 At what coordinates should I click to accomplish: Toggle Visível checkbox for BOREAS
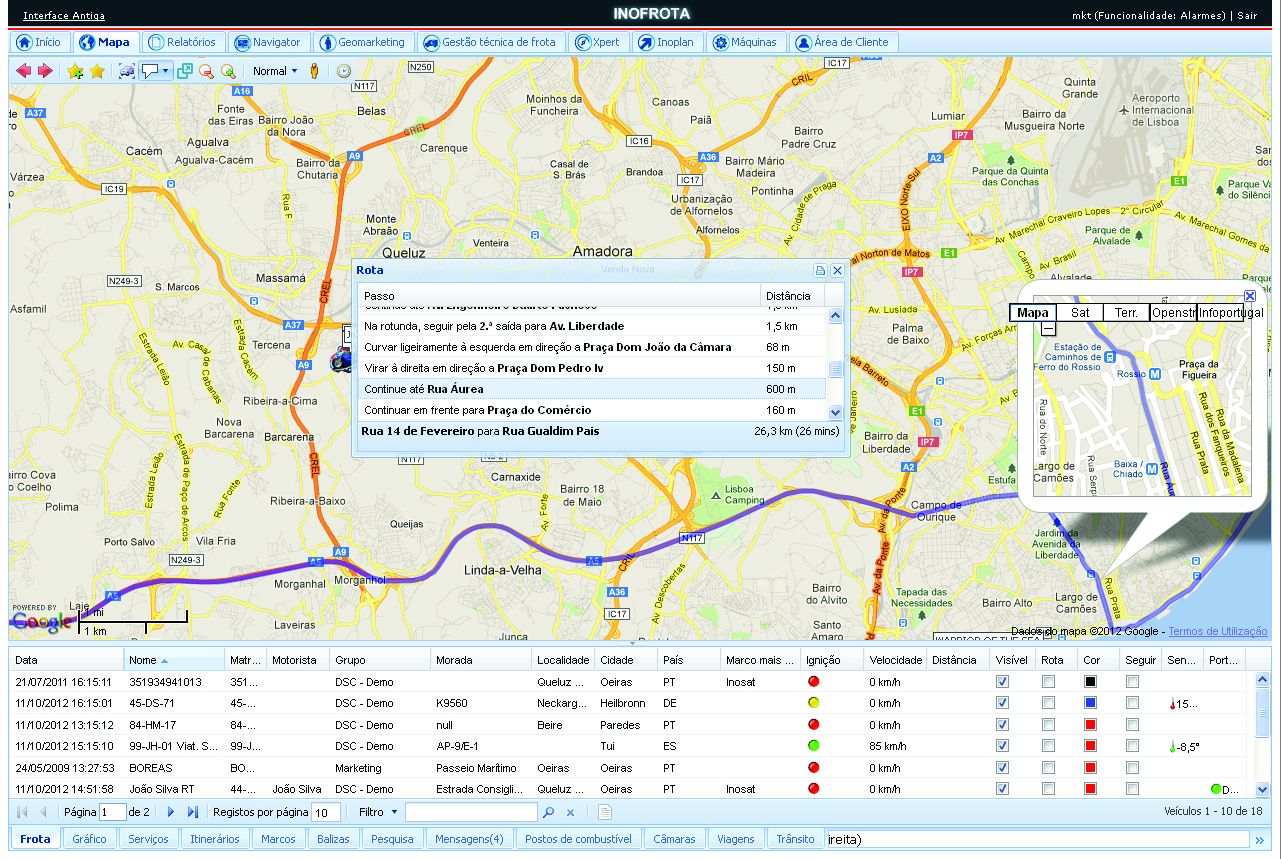pos(1002,768)
